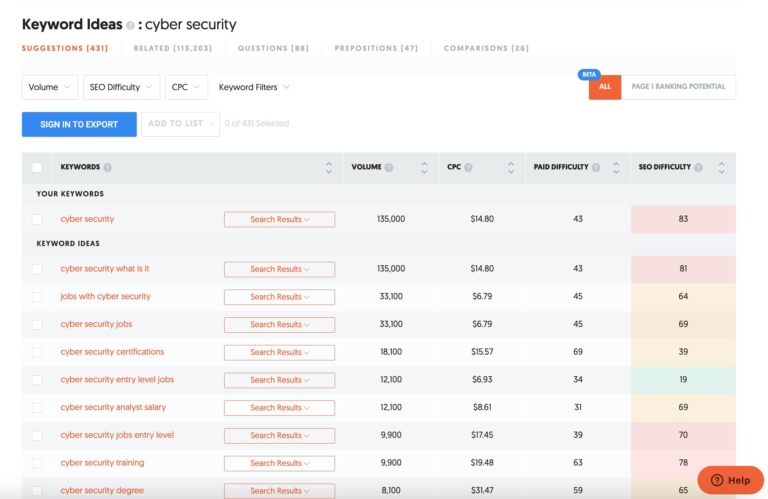The image size is (768, 499).
Task: Click the info icon beside VOLUME header
Action: (389, 168)
